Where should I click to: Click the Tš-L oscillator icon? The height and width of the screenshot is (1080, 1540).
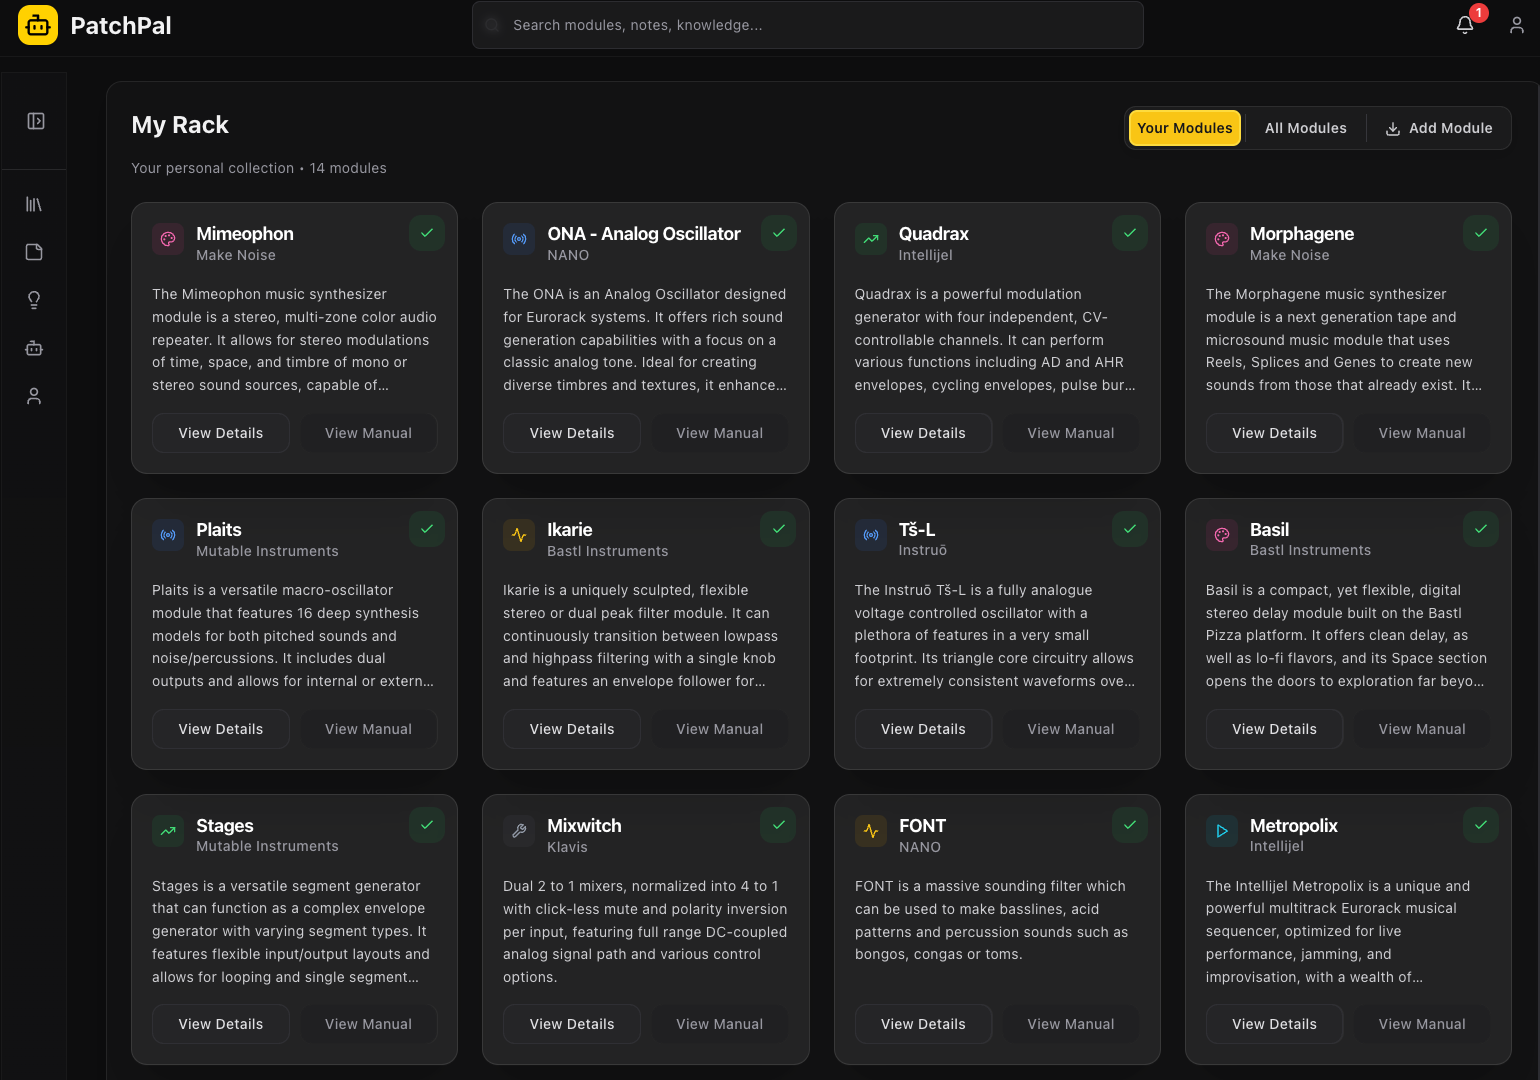pyautogui.click(x=871, y=535)
